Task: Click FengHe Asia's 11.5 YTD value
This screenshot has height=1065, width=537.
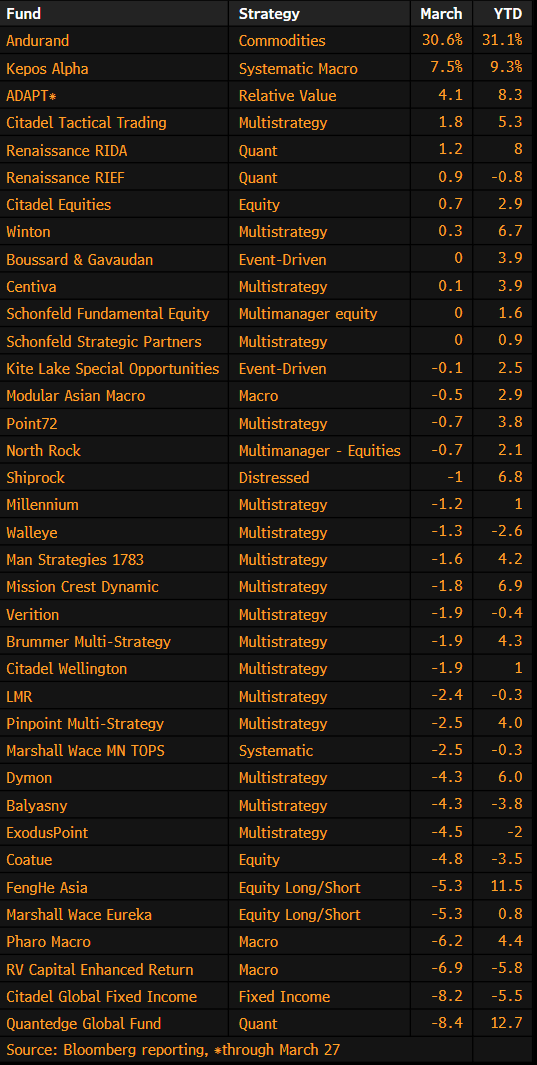Action: 506,888
